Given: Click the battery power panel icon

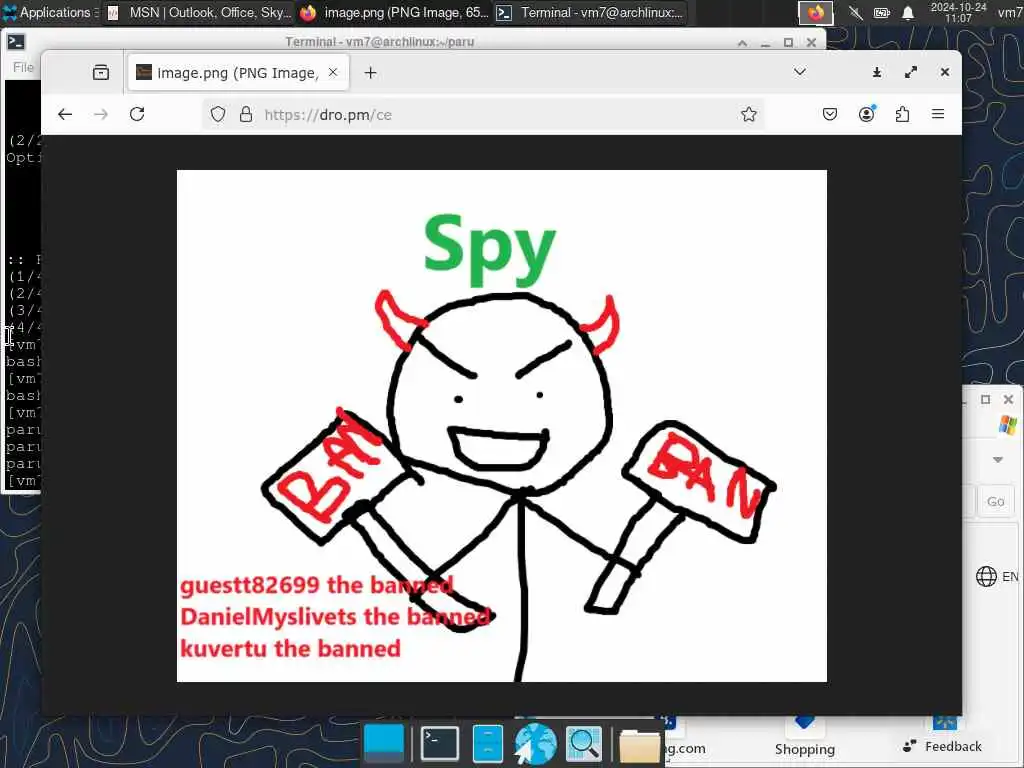Looking at the screenshot, I should point(882,12).
